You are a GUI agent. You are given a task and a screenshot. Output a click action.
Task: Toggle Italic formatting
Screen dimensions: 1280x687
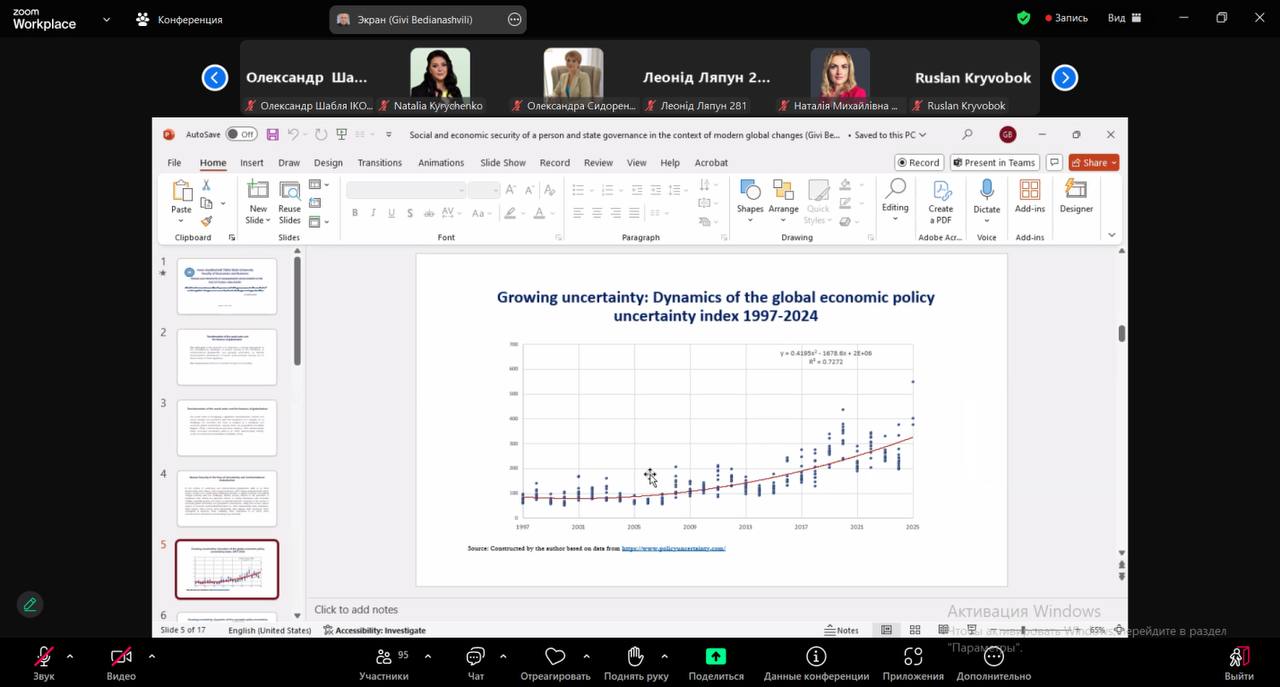click(x=373, y=213)
